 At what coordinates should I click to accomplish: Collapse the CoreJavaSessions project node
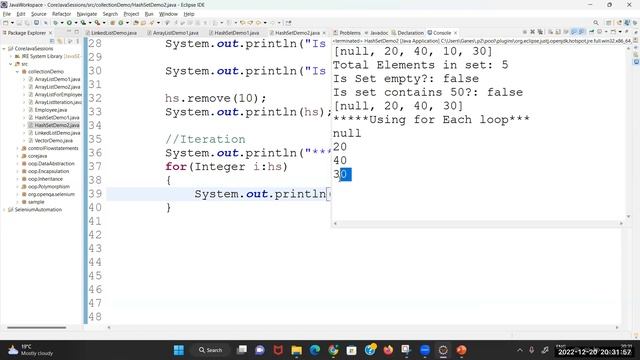coord(4,49)
